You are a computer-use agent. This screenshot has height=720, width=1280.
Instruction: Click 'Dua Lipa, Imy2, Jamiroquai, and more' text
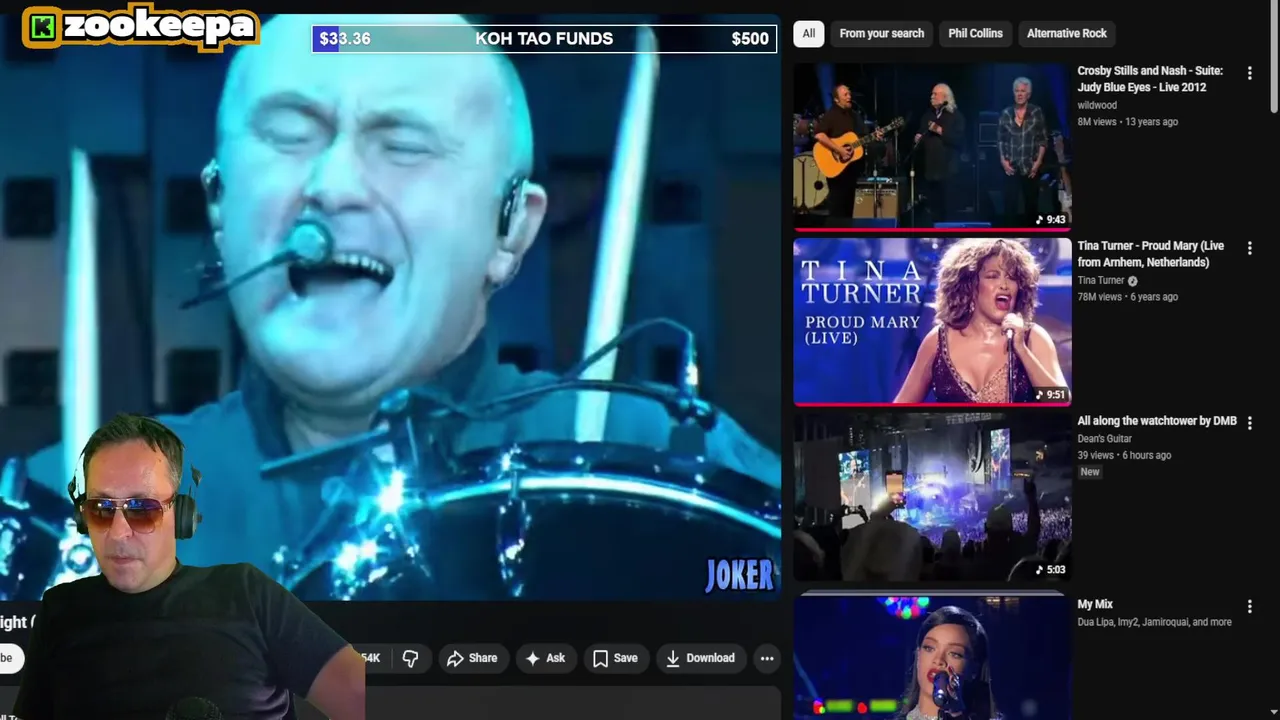pyautogui.click(x=1154, y=622)
